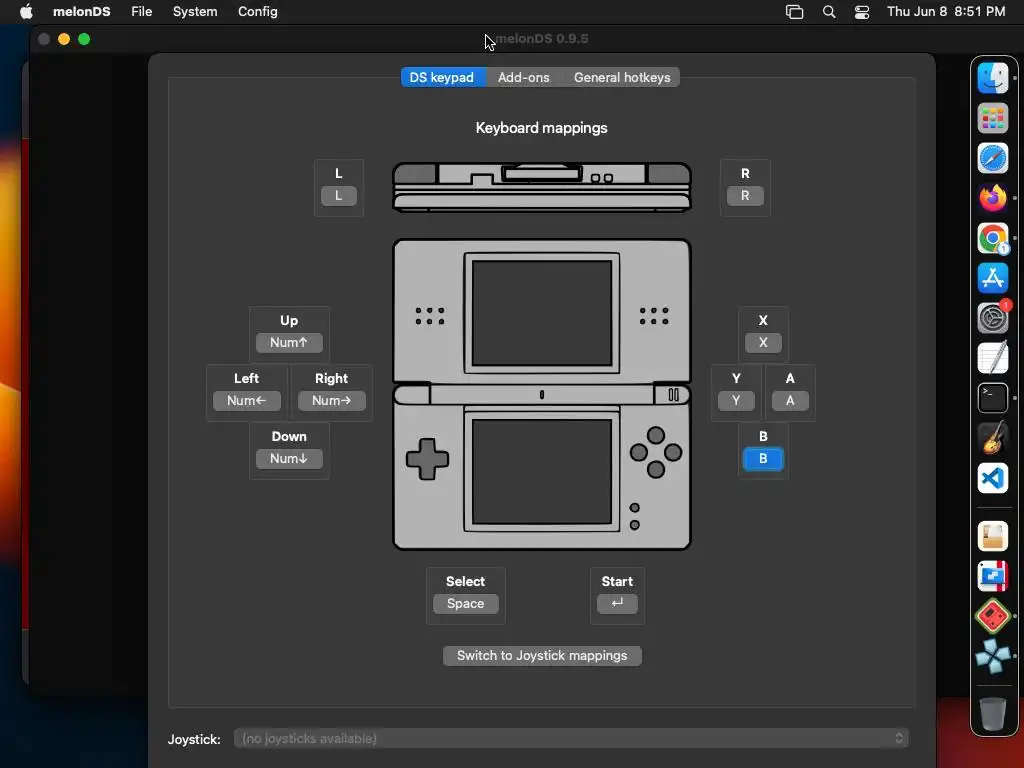Viewport: 1024px width, 768px height.
Task: Click Switch to Joystick mappings
Action: (x=542, y=656)
